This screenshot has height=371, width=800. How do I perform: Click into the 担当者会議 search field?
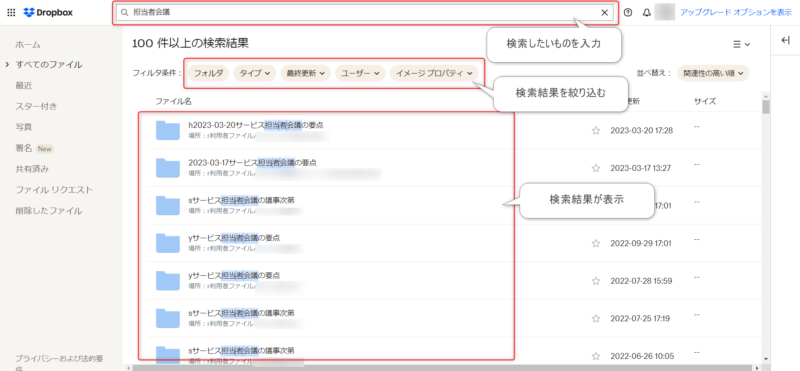(x=357, y=13)
